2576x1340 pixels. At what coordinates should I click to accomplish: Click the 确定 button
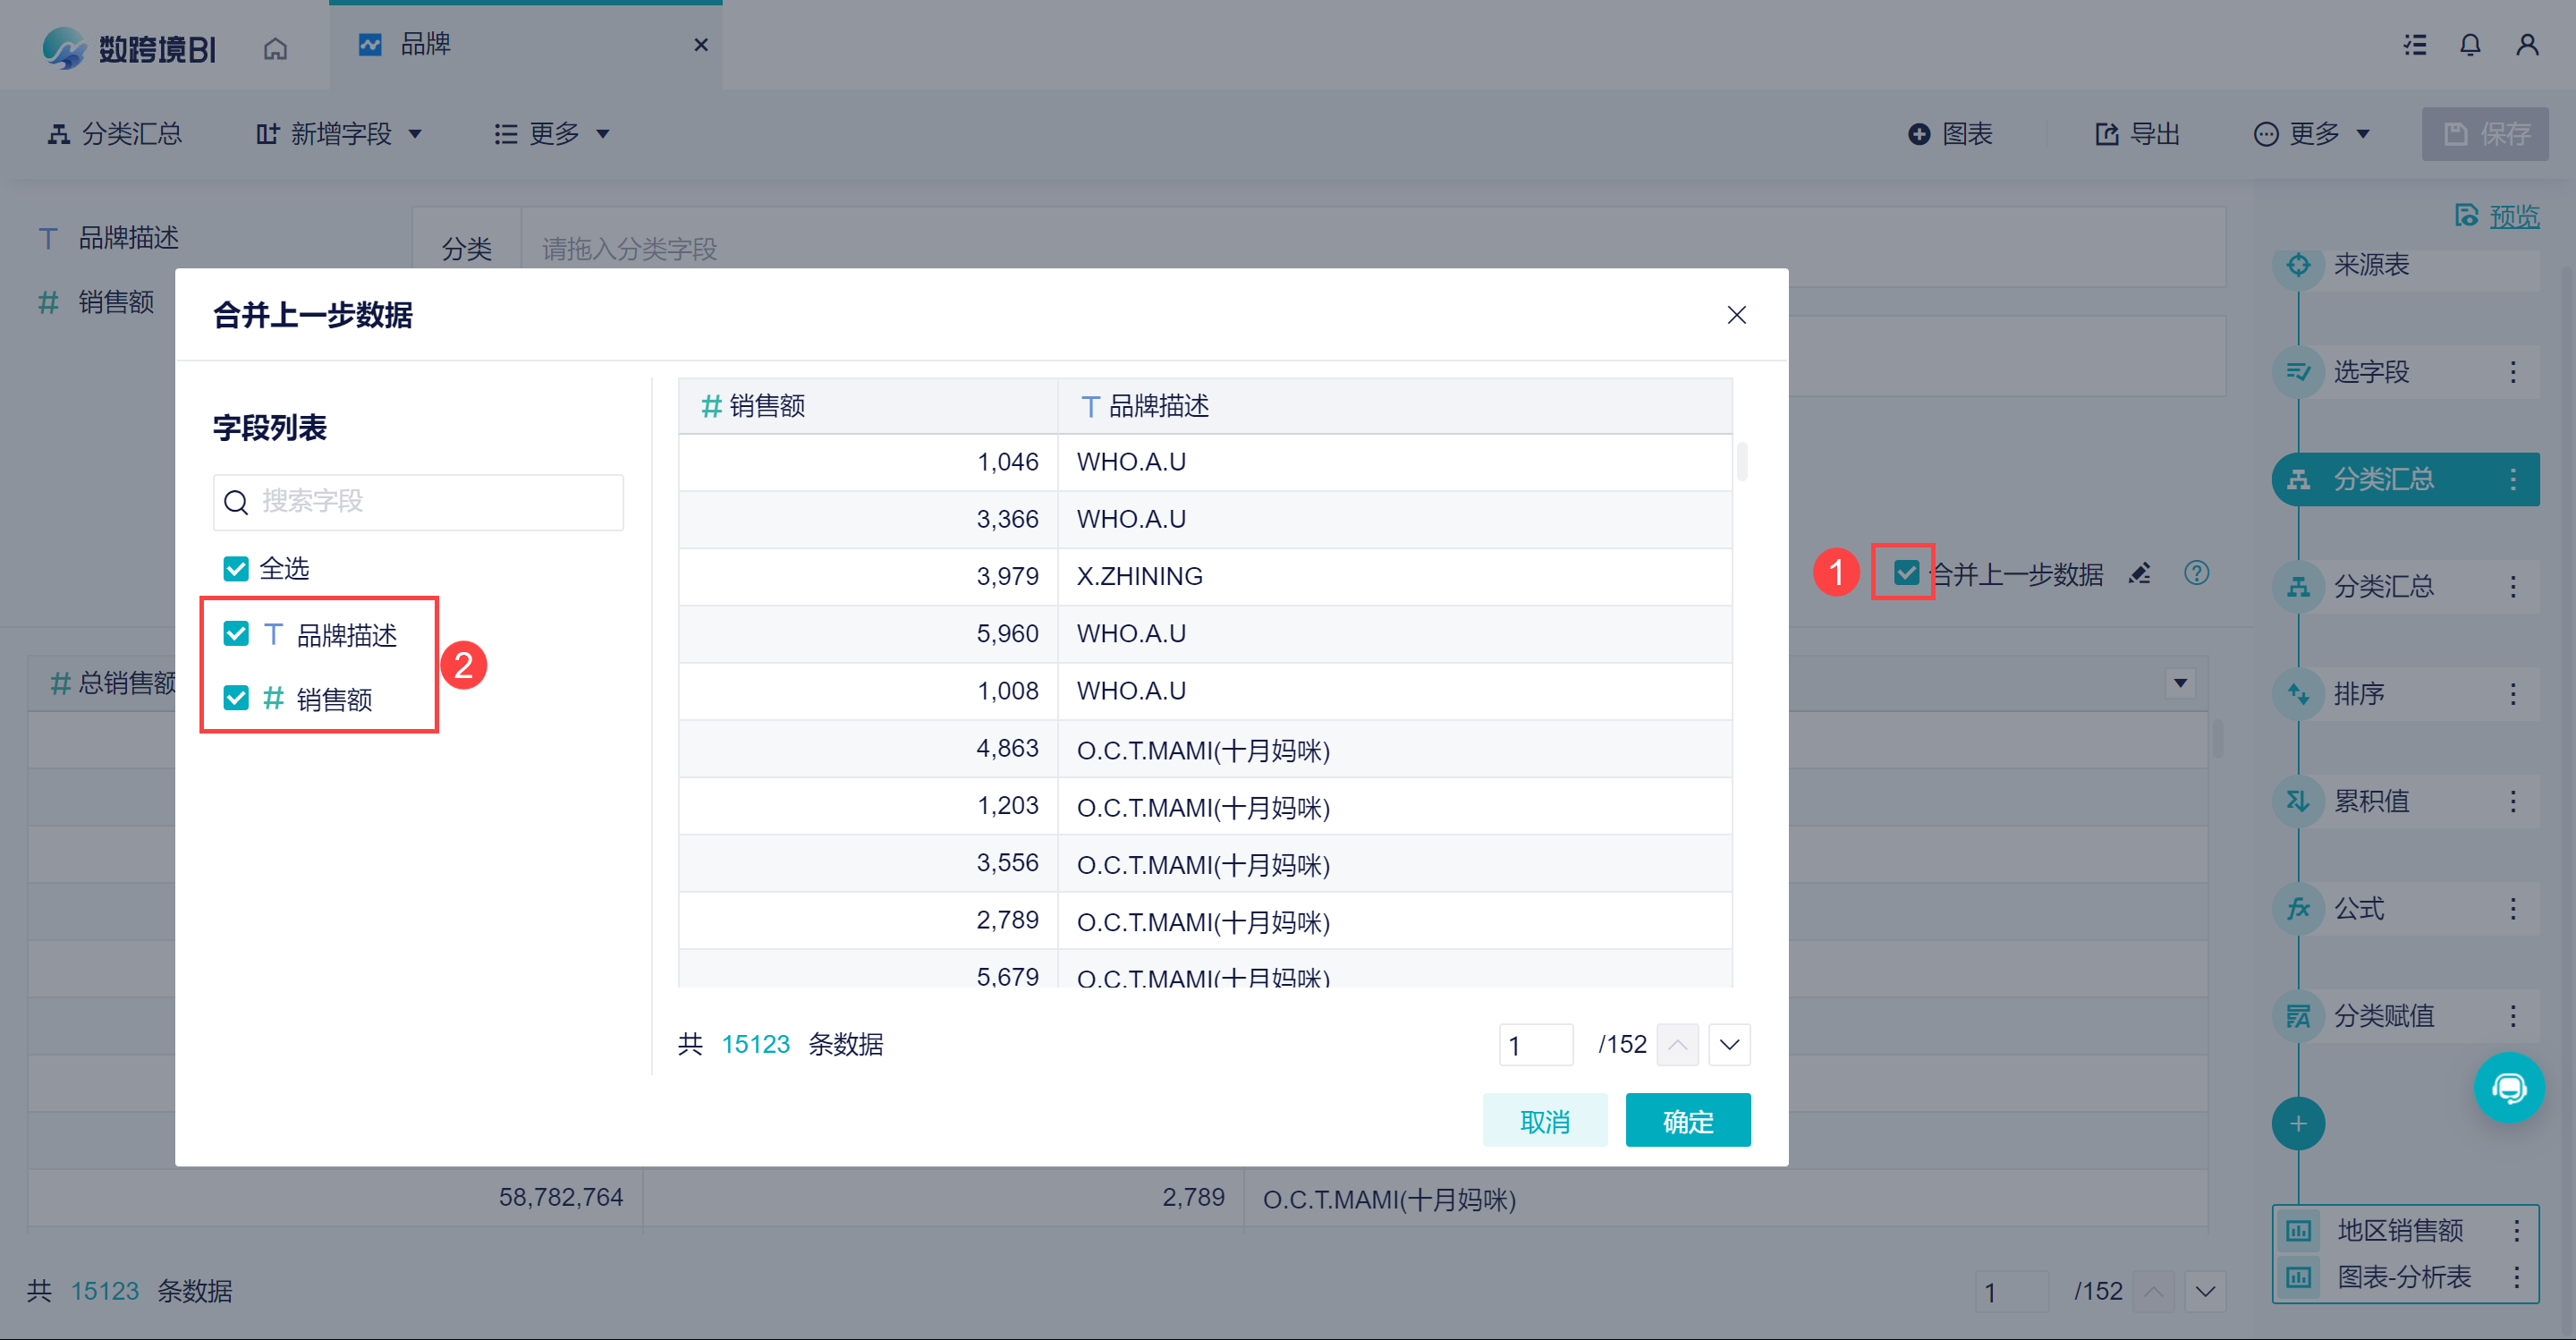[1687, 1121]
